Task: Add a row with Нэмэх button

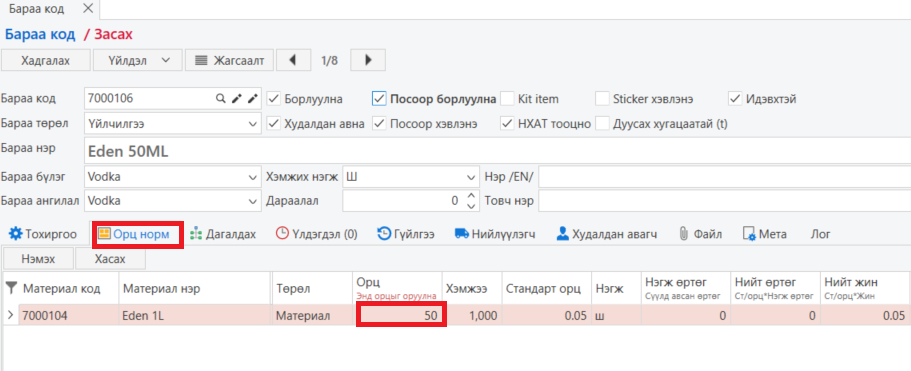Action: coord(38,259)
